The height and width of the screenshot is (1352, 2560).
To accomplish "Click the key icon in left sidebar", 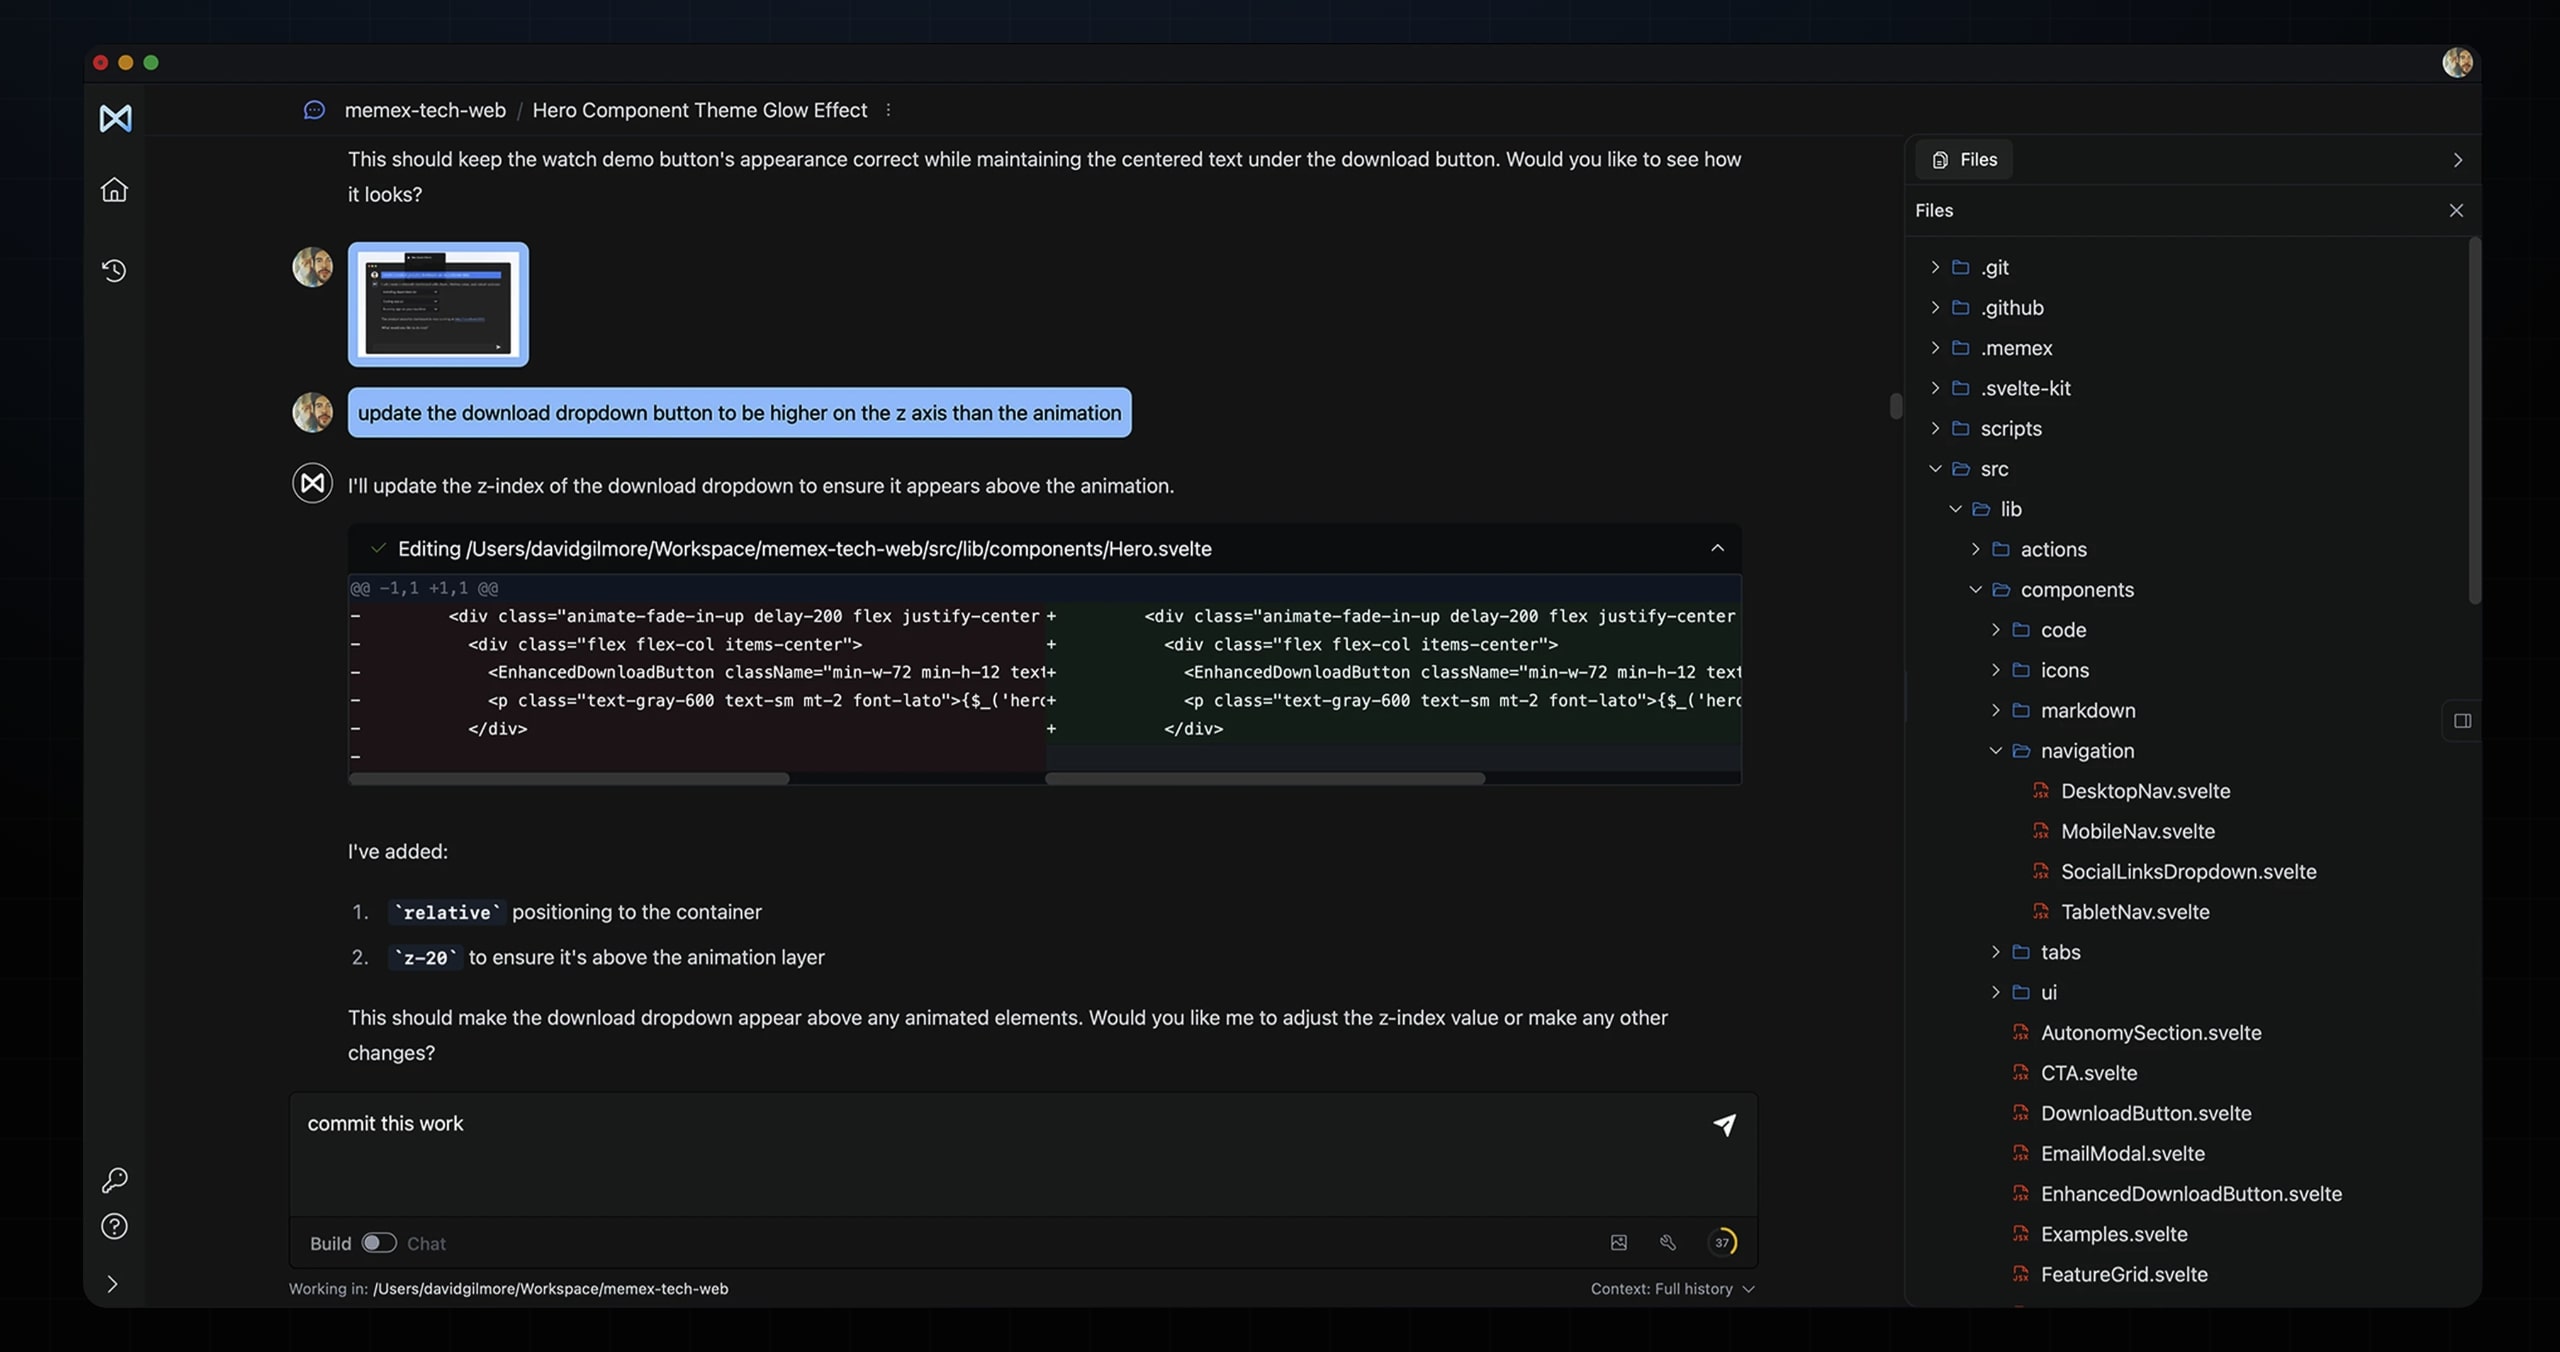I will pos(114,1180).
